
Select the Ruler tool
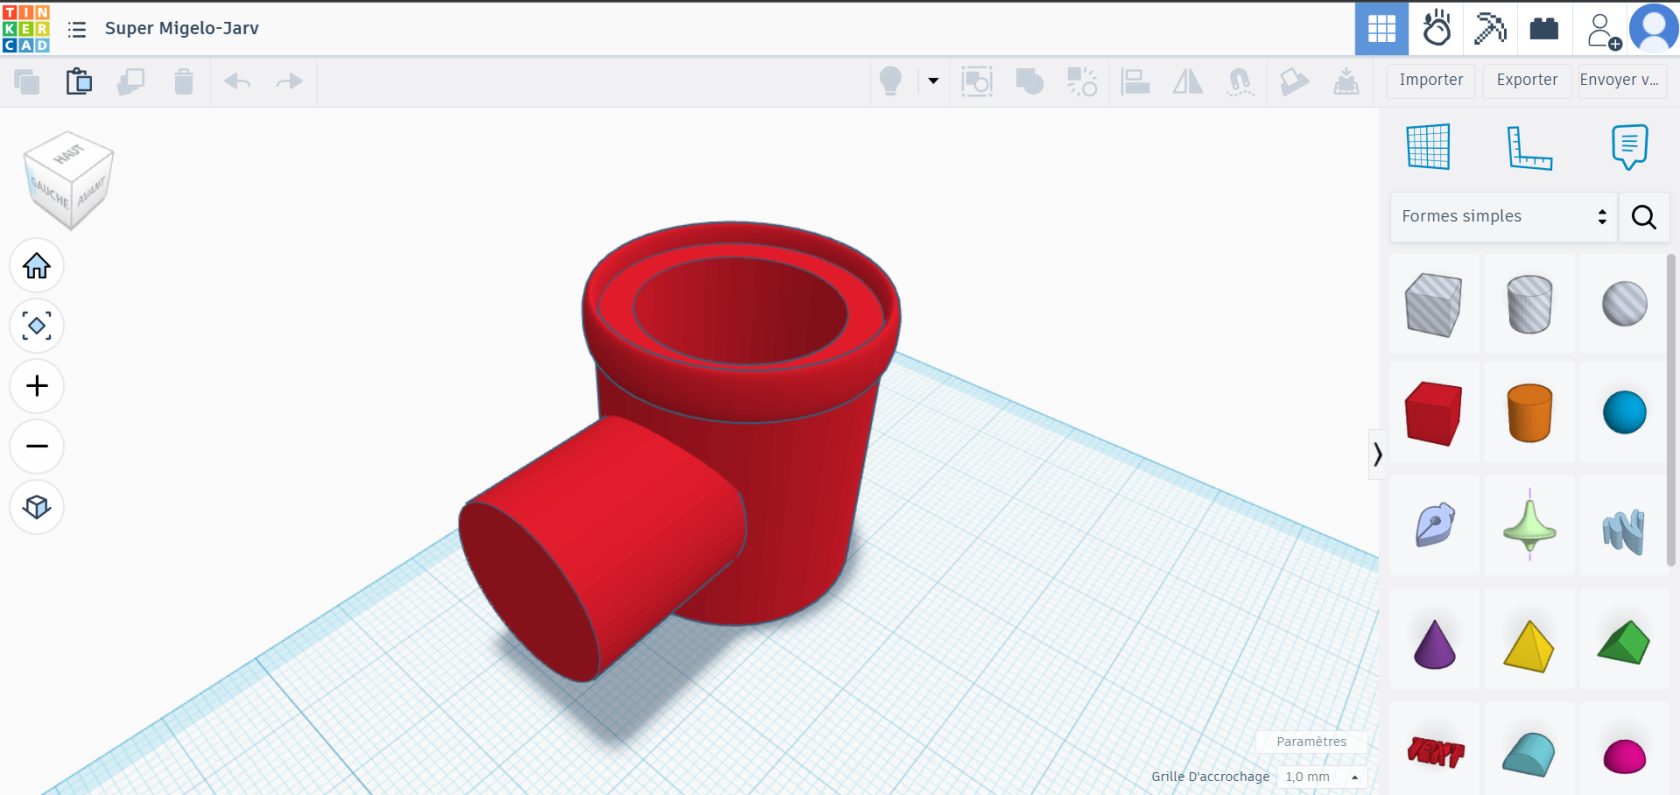tap(1529, 148)
